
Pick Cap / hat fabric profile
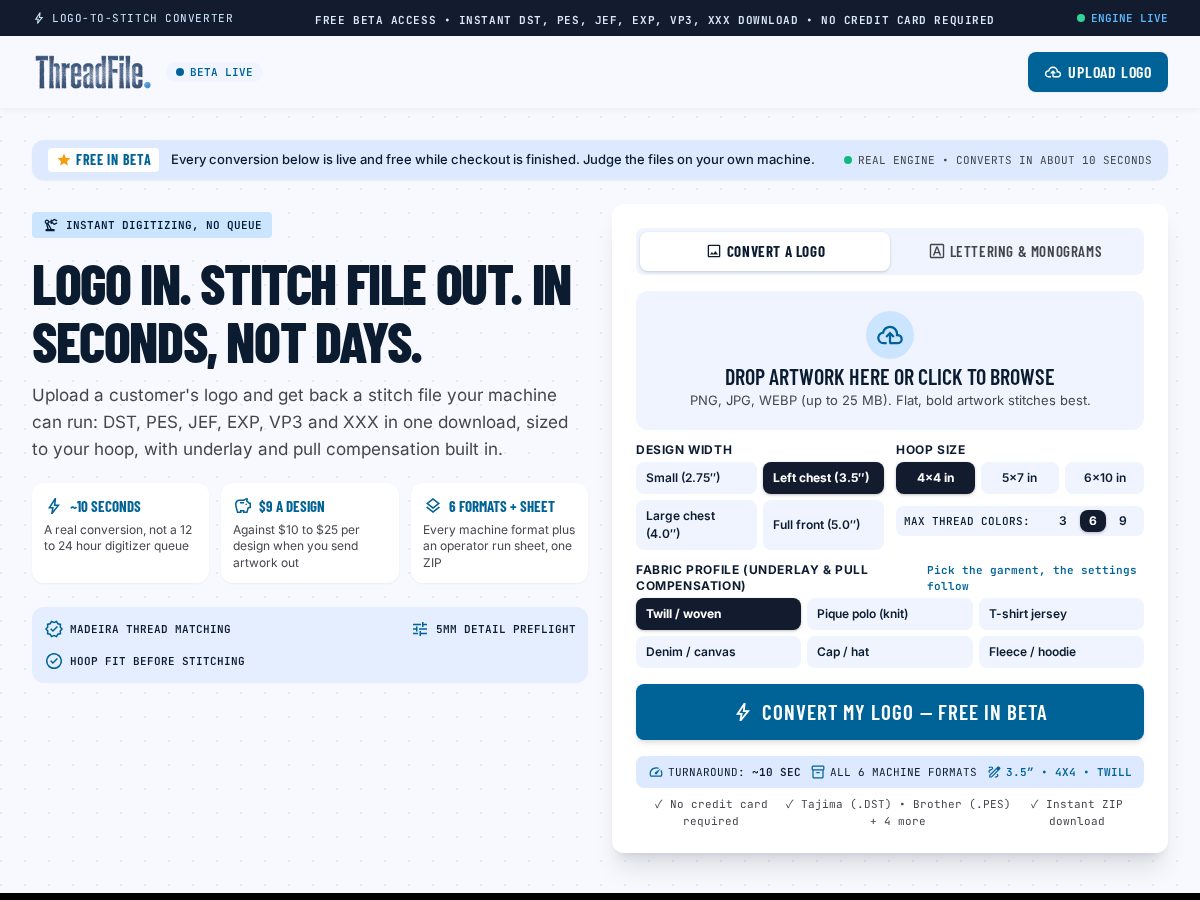click(x=890, y=652)
